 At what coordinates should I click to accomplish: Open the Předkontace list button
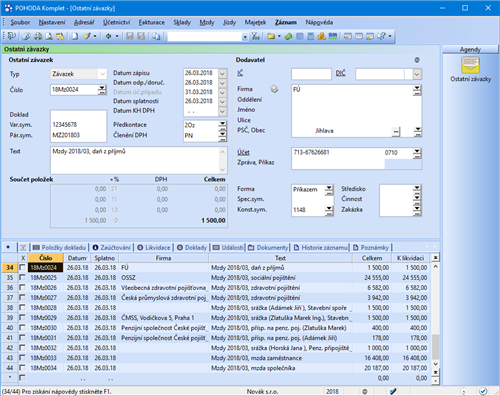point(222,125)
